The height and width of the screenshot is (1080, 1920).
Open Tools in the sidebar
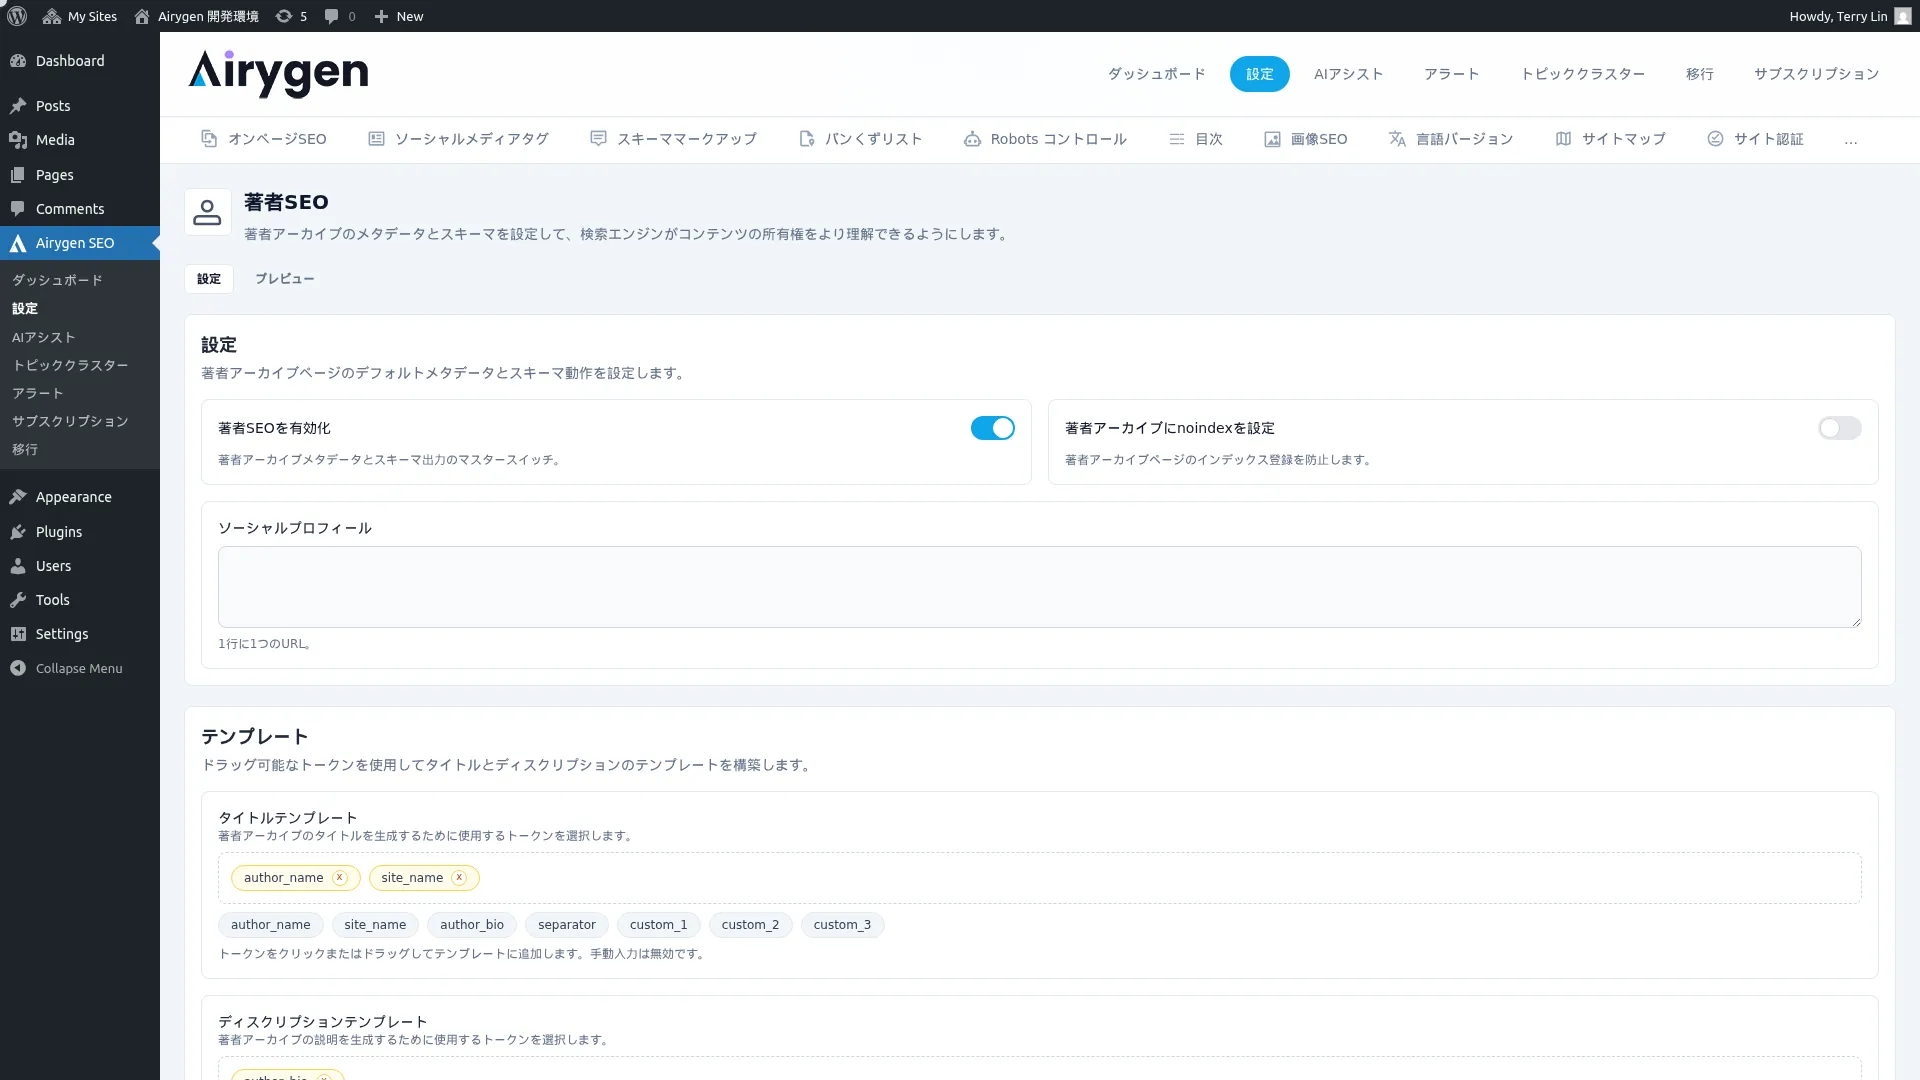click(80, 600)
